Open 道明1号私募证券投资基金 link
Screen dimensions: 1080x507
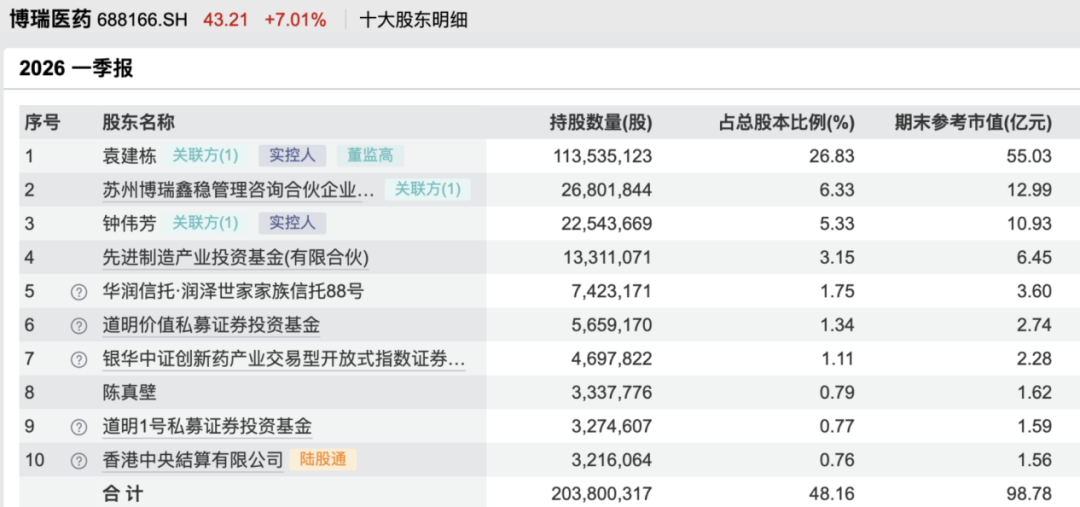[207, 427]
